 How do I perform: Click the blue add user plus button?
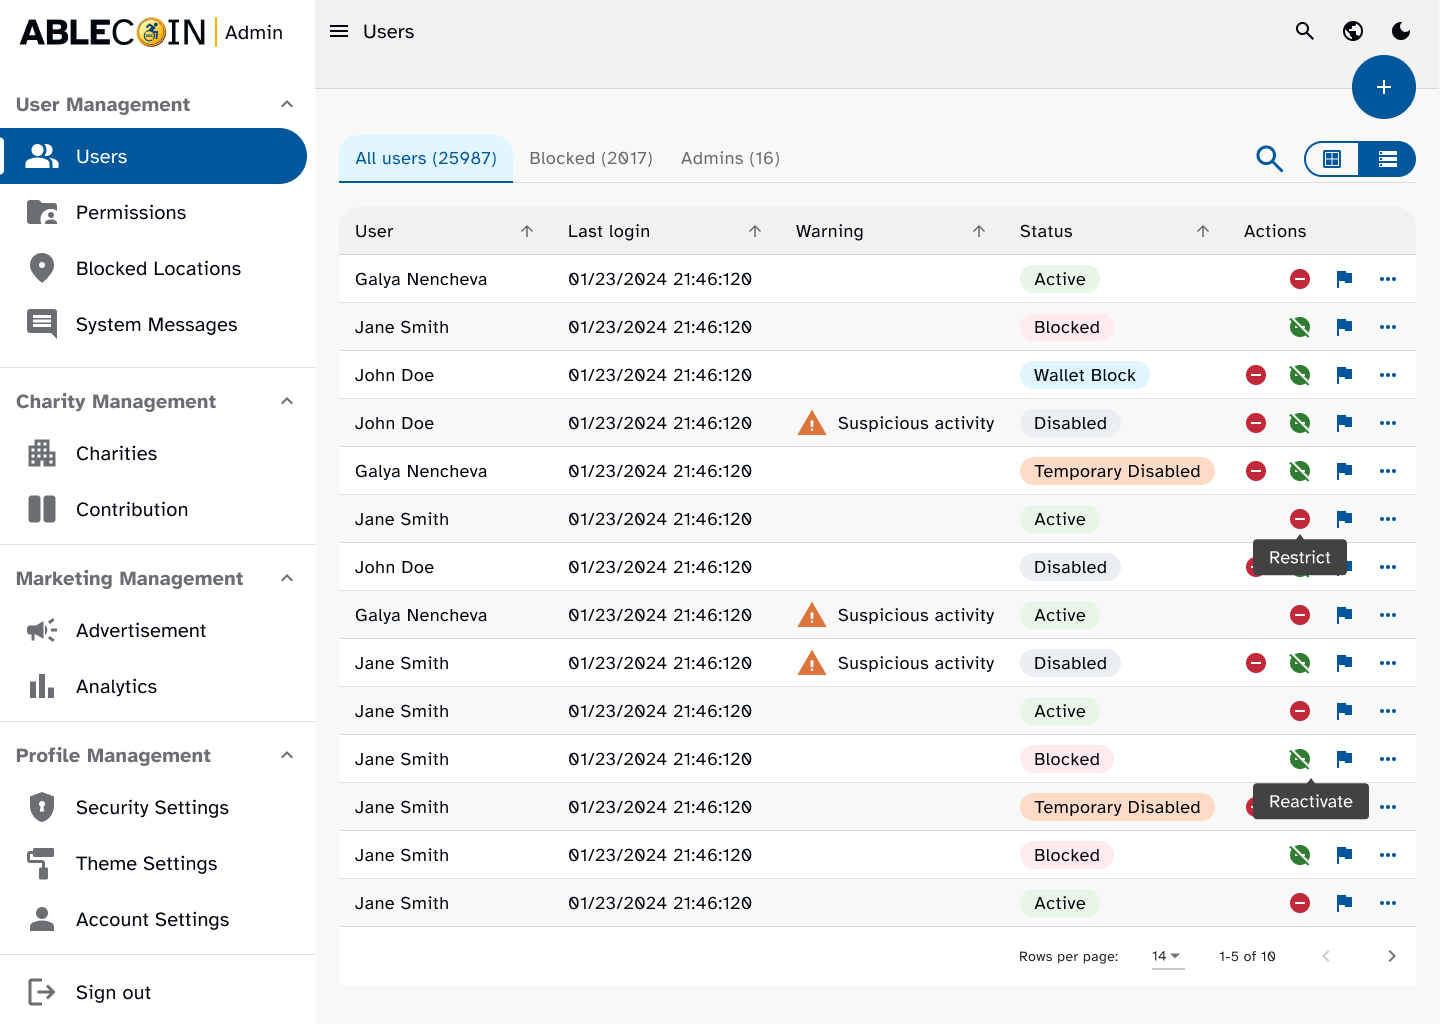[x=1383, y=87]
